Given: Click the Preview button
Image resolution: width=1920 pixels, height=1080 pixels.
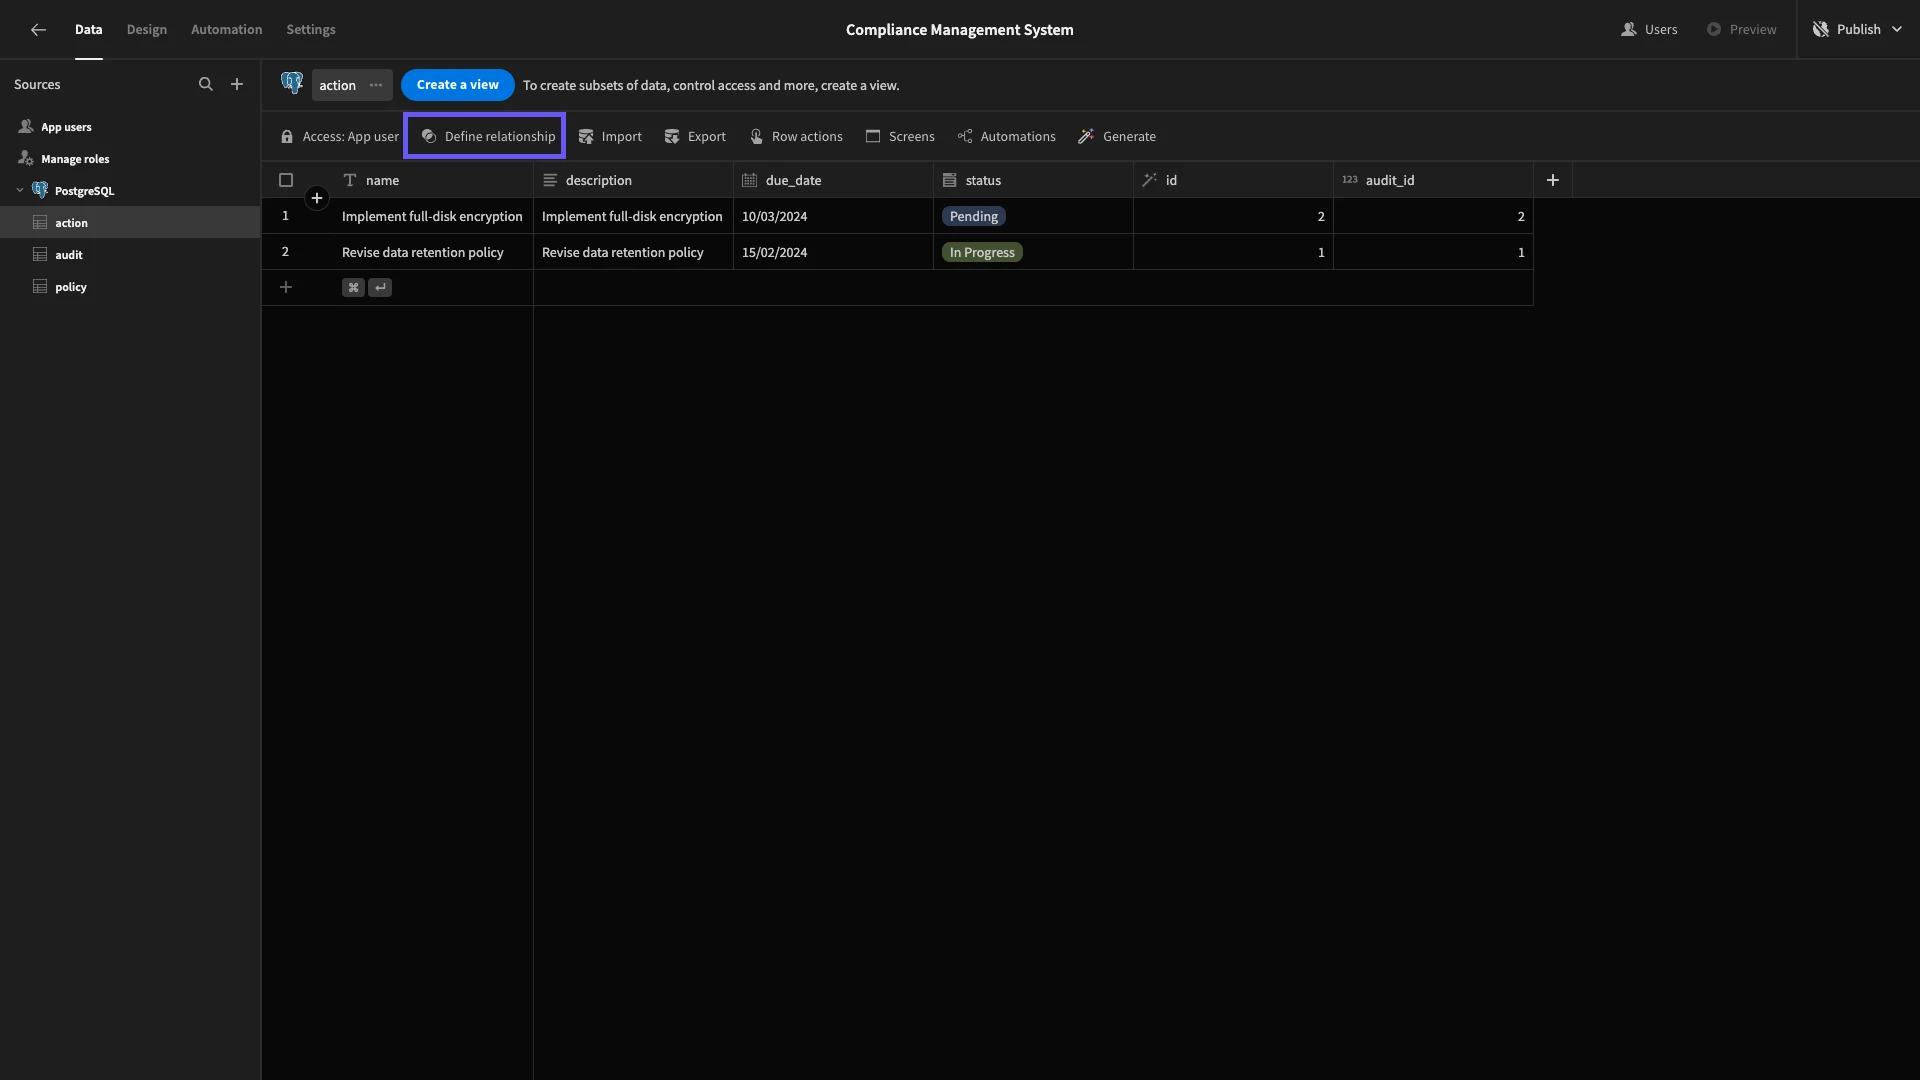Looking at the screenshot, I should coord(1741,30).
